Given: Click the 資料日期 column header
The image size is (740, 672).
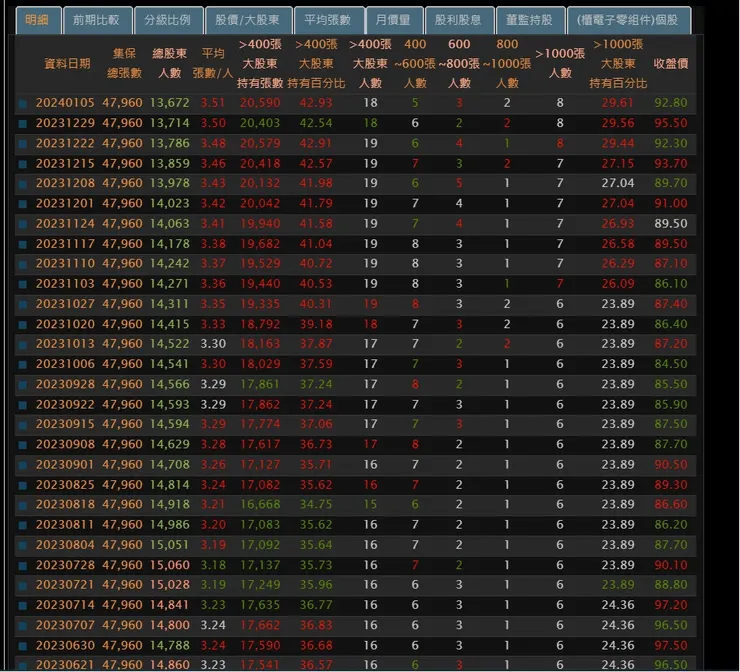Looking at the screenshot, I should (x=67, y=63).
